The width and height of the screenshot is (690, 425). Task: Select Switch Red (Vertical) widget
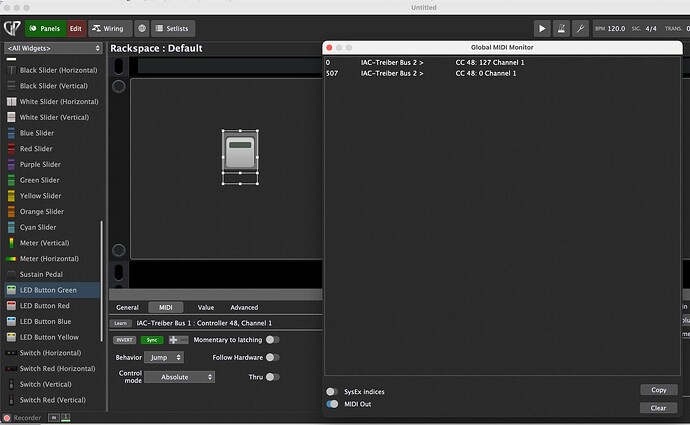52,400
